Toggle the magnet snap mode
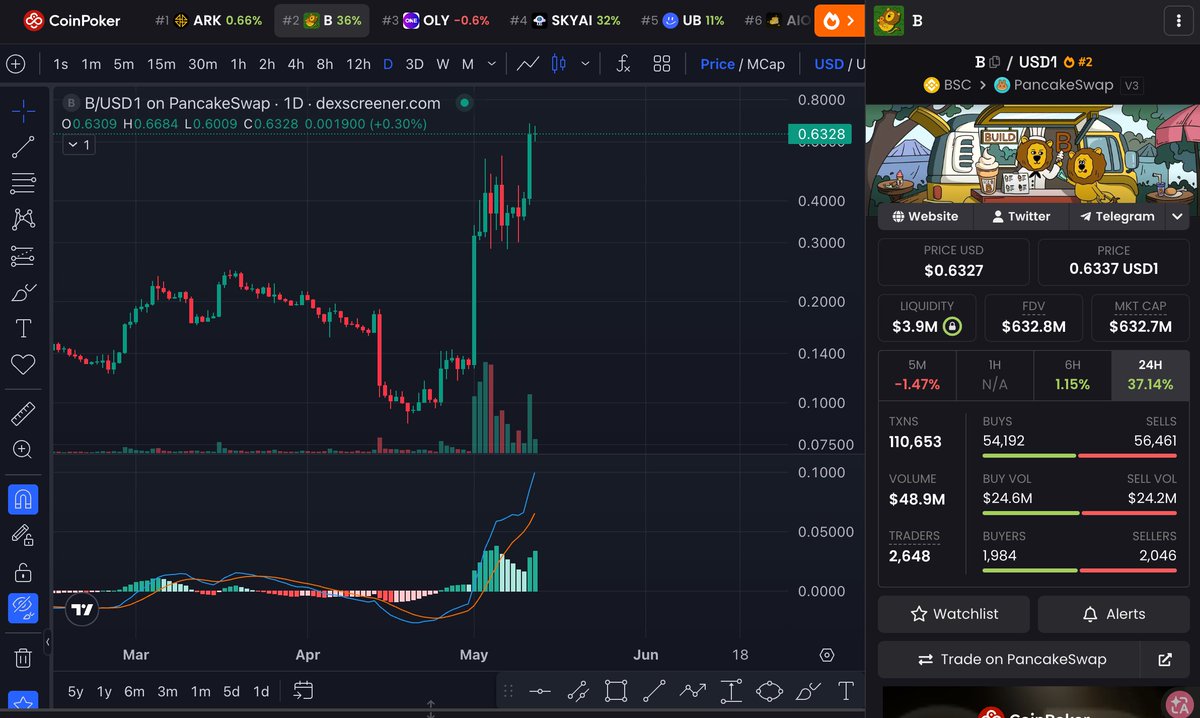 point(23,498)
